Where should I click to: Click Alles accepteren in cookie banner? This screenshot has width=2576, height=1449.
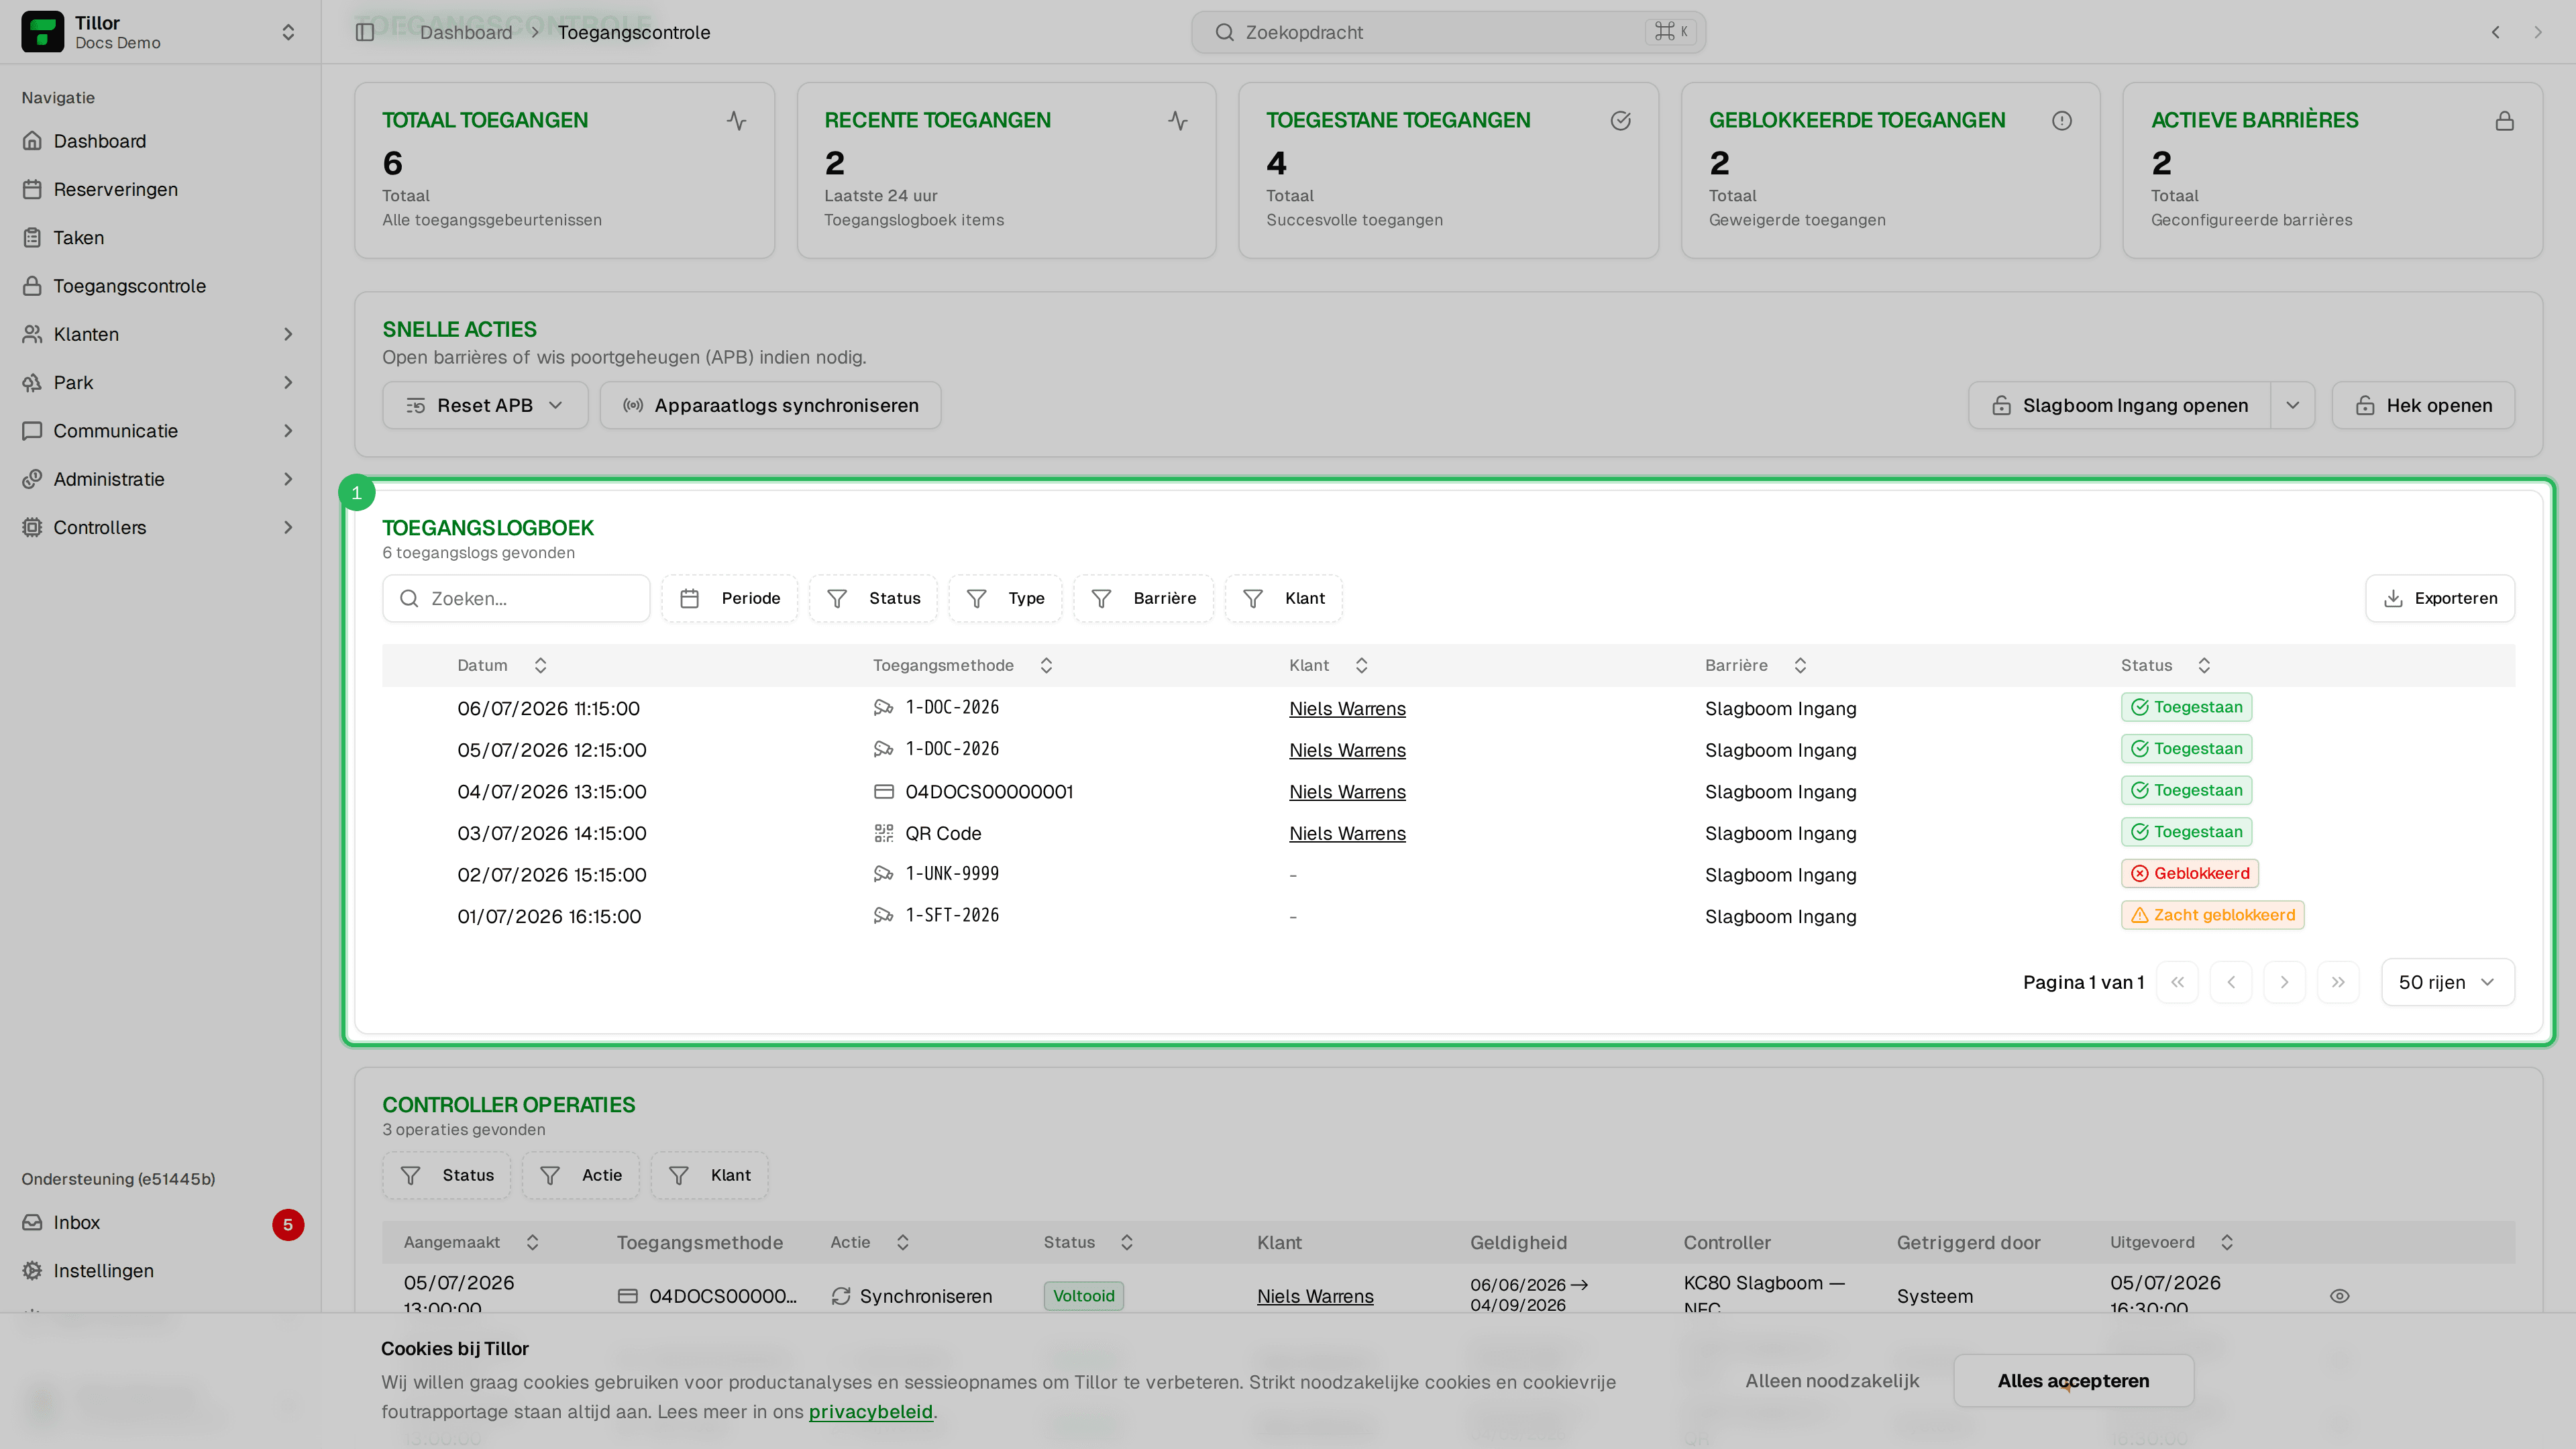tap(2073, 1381)
